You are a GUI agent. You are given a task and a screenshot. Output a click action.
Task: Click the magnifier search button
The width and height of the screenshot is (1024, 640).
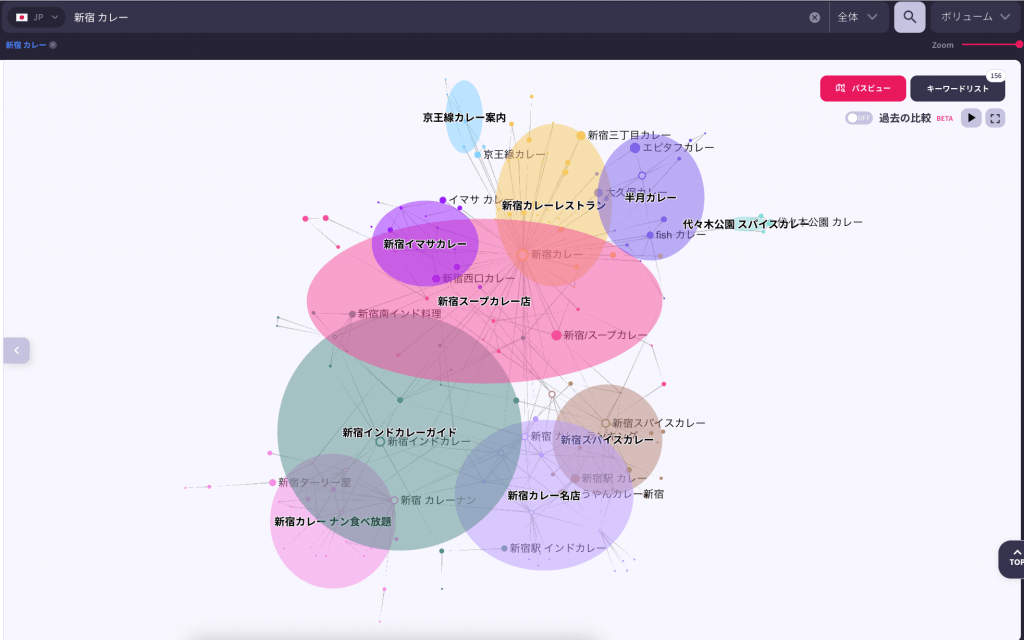pos(909,17)
